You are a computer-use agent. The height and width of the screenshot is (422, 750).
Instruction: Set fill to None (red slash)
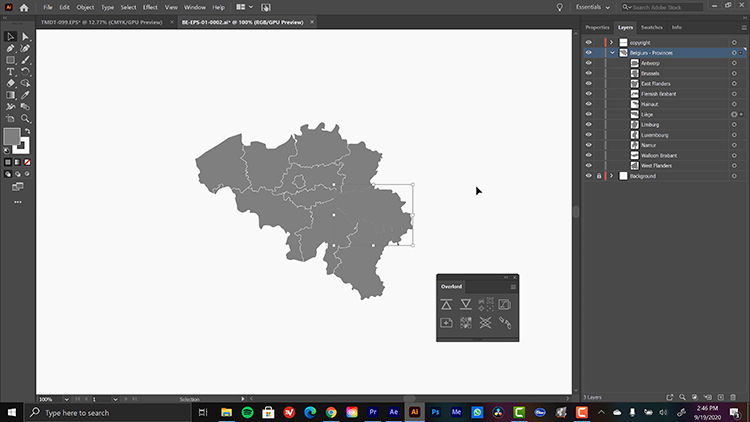coord(27,162)
